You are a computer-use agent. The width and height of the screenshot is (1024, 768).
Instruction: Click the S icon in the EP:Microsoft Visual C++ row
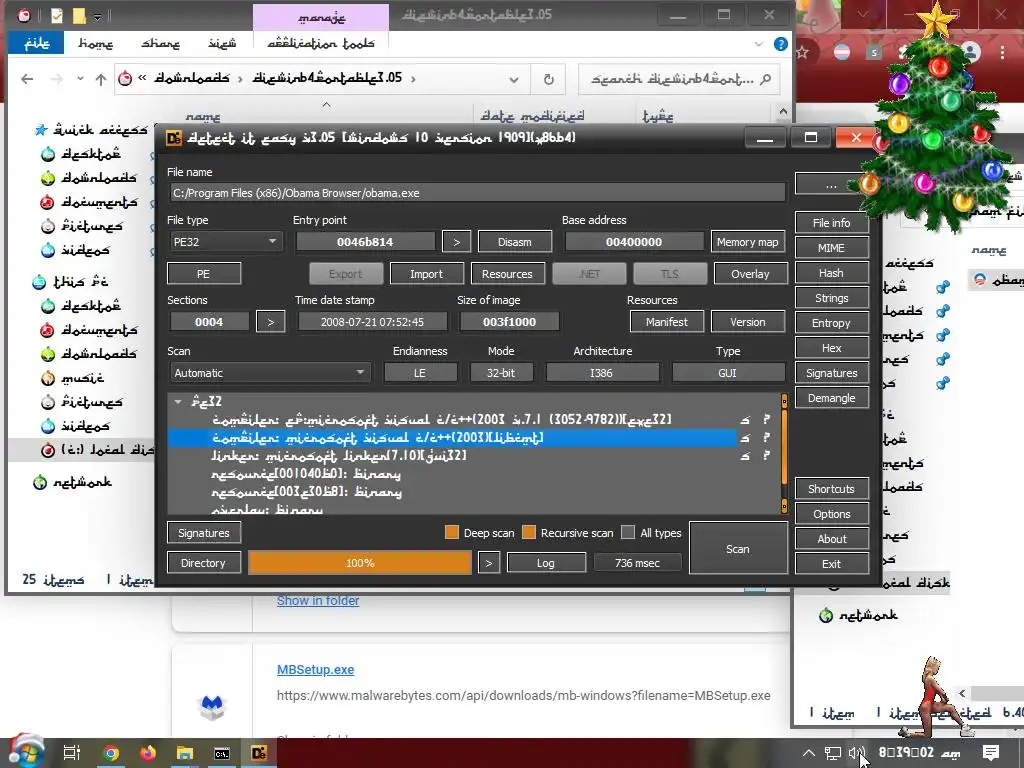[x=745, y=420]
